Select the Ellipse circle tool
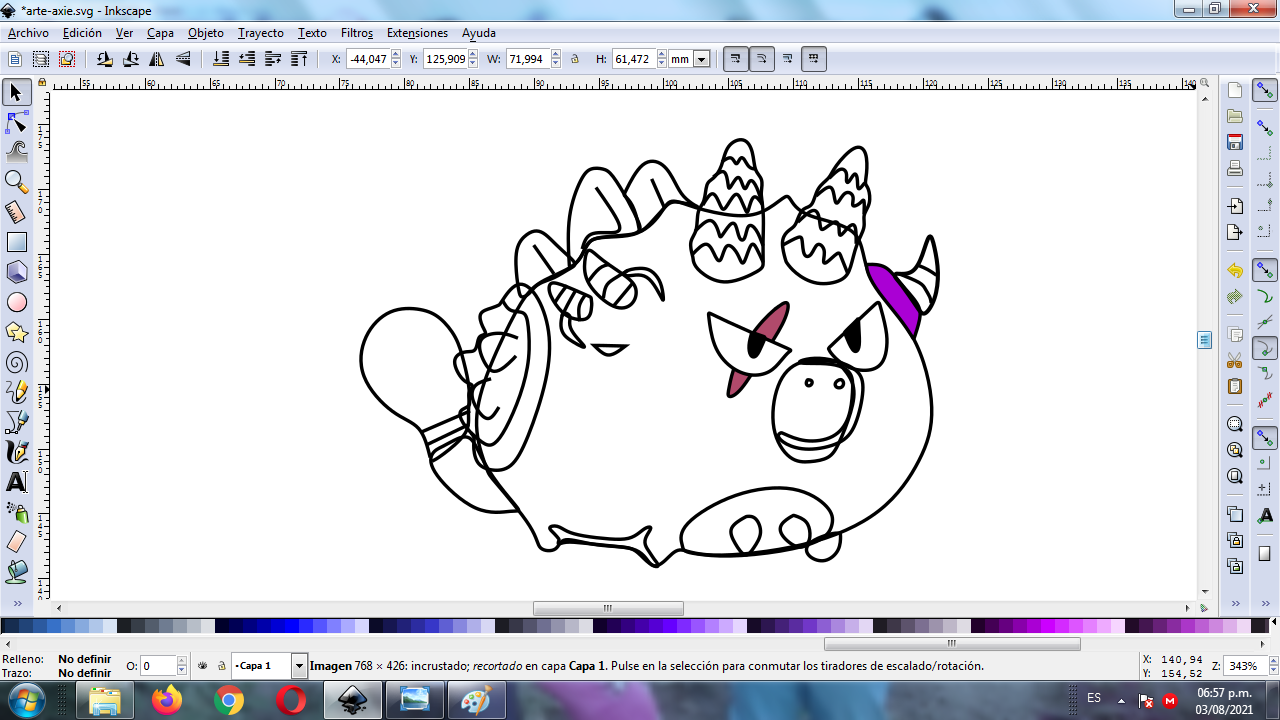The image size is (1280, 720). click(16, 302)
